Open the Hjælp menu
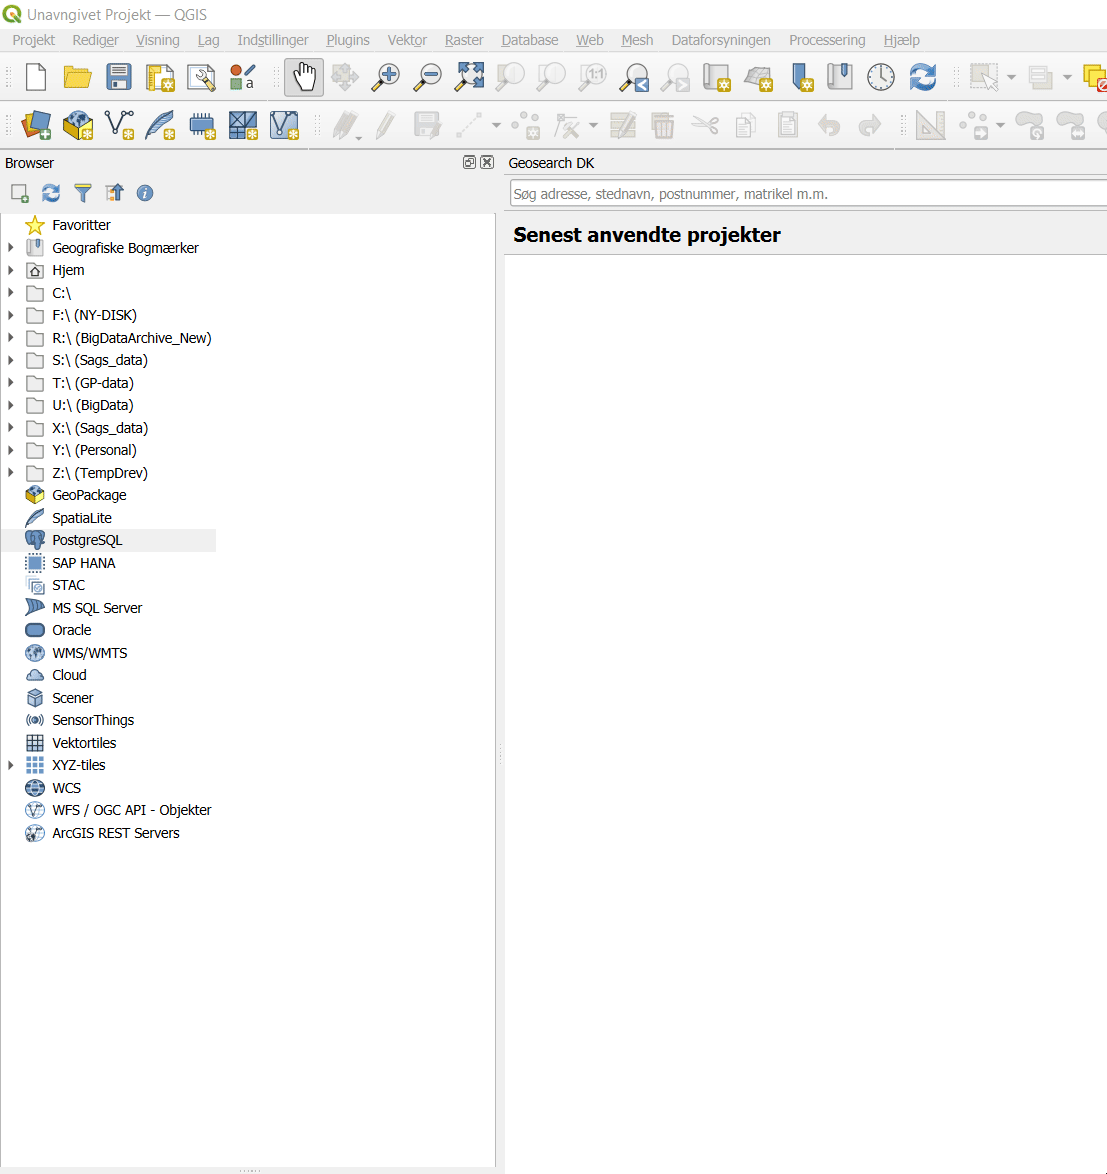The height and width of the screenshot is (1174, 1107). coord(901,40)
